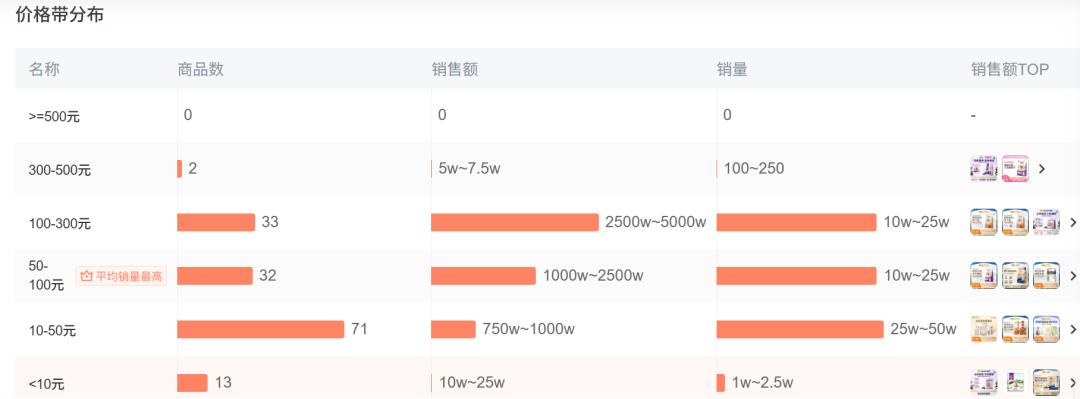Expand the 10-50元 top products chevron

[1073, 329]
